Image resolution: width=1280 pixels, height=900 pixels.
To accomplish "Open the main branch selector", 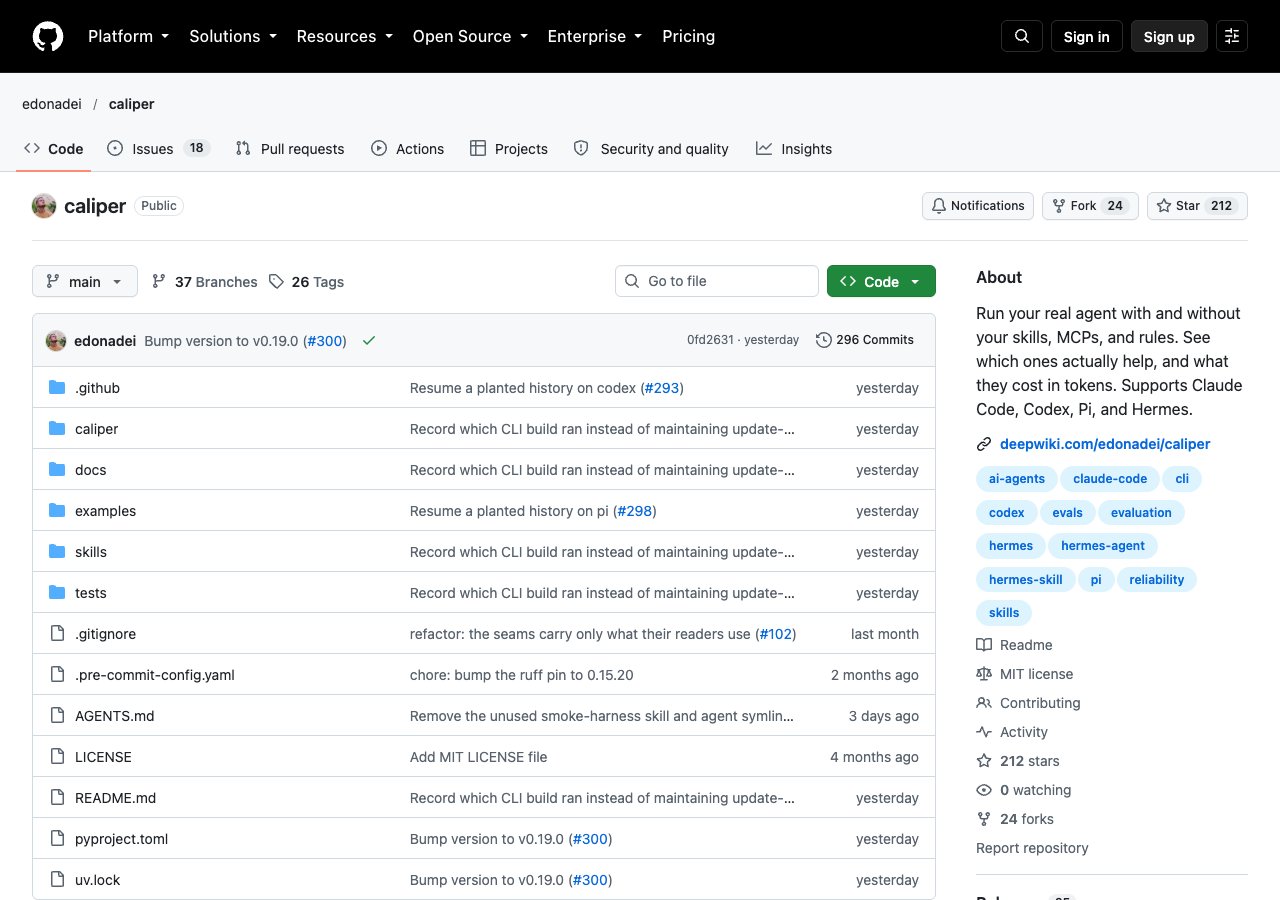I will (x=85, y=281).
